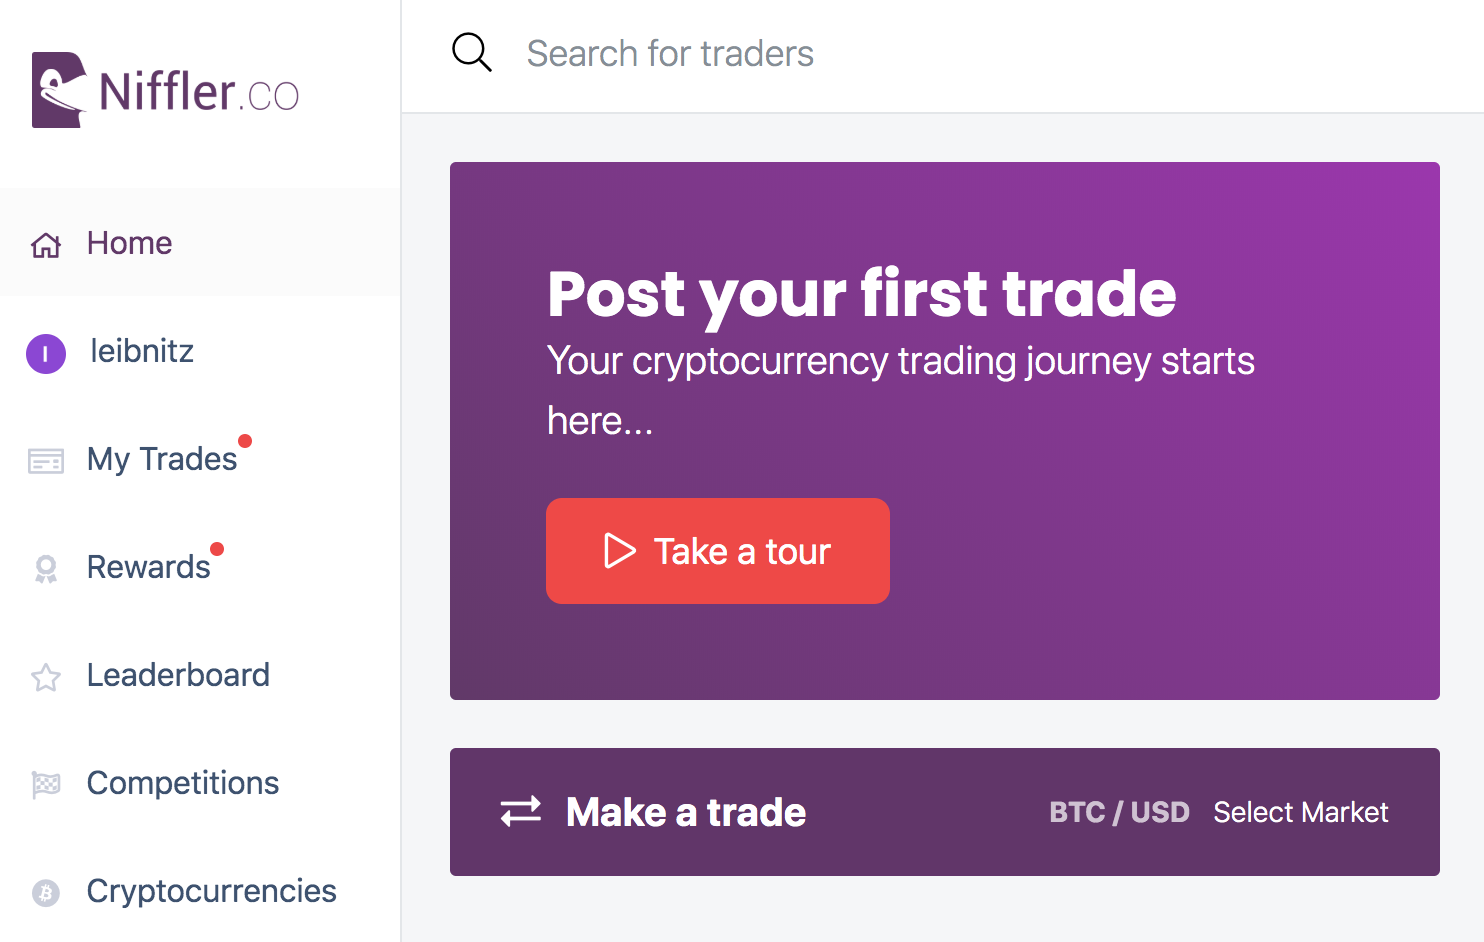The image size is (1484, 942).
Task: View the Leaderboard page
Action: 178,675
